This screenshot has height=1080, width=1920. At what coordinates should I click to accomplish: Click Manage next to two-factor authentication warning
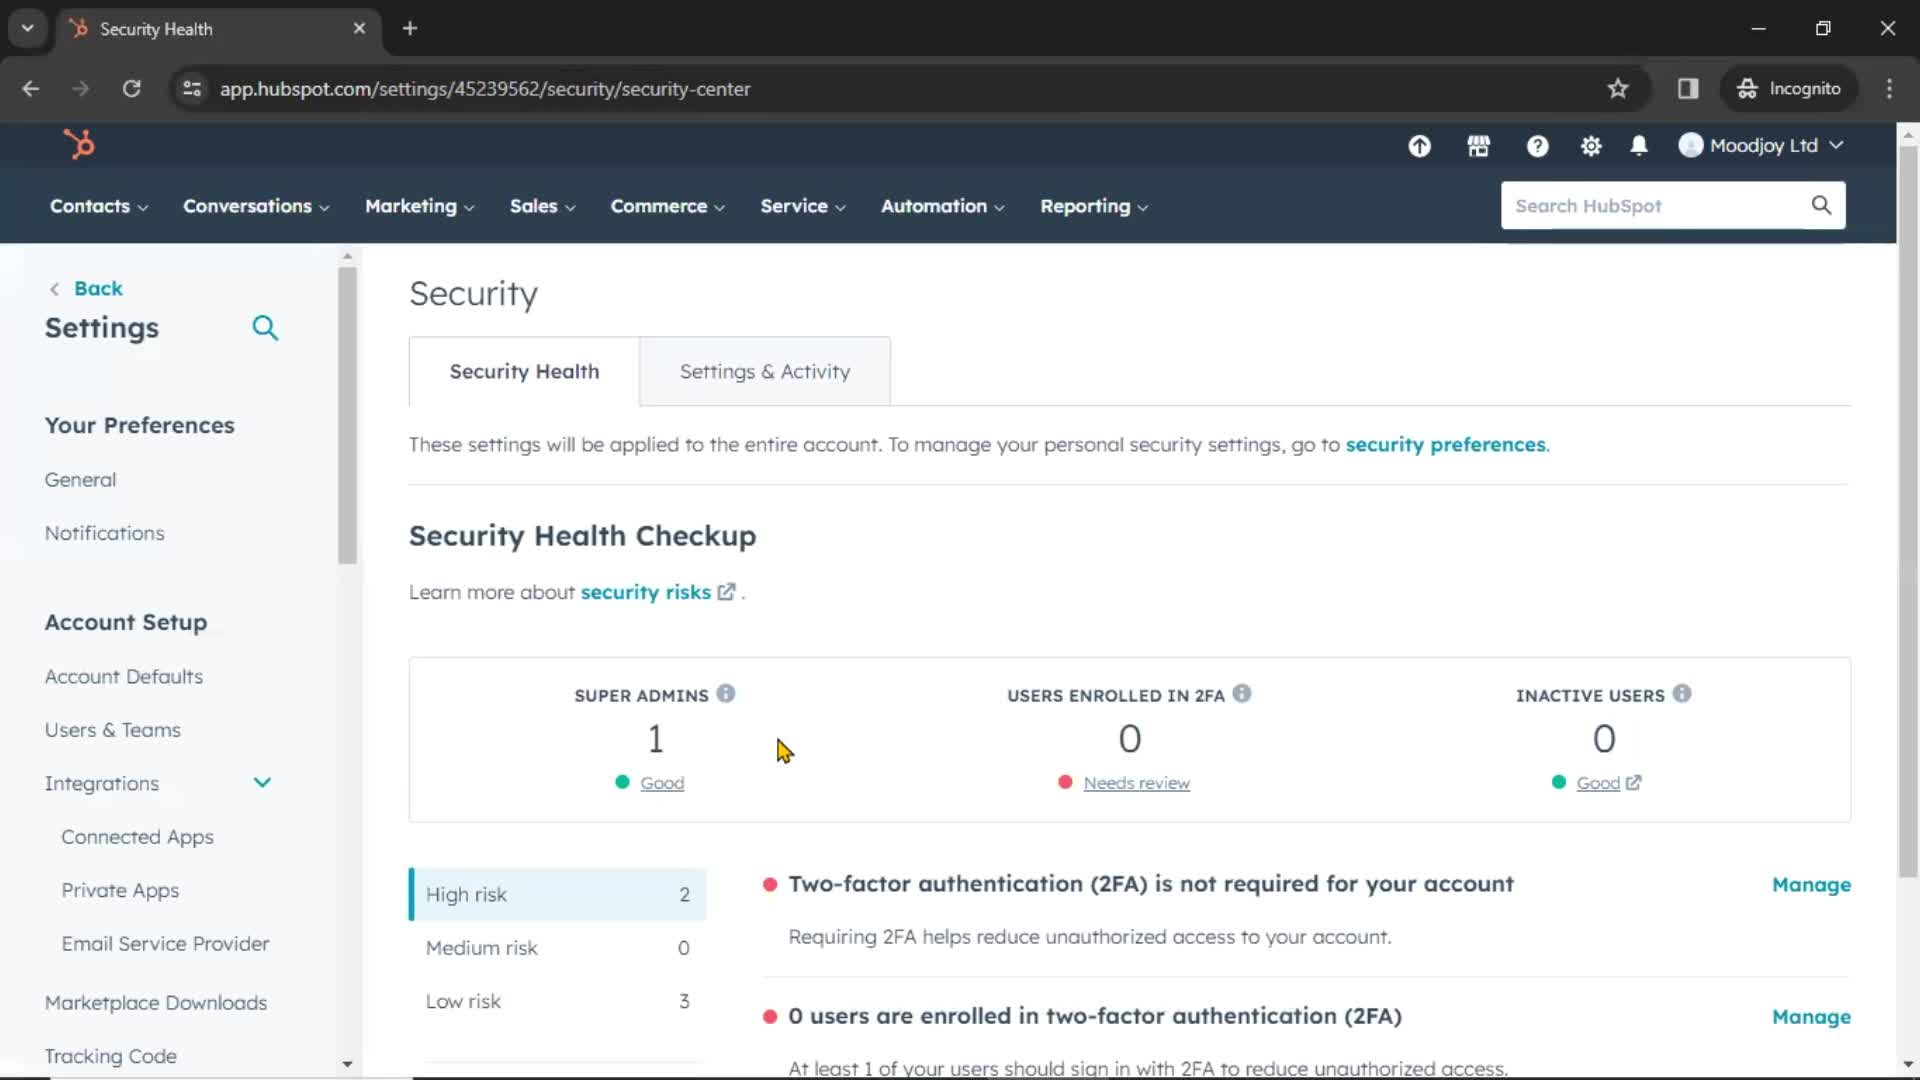[1811, 885]
